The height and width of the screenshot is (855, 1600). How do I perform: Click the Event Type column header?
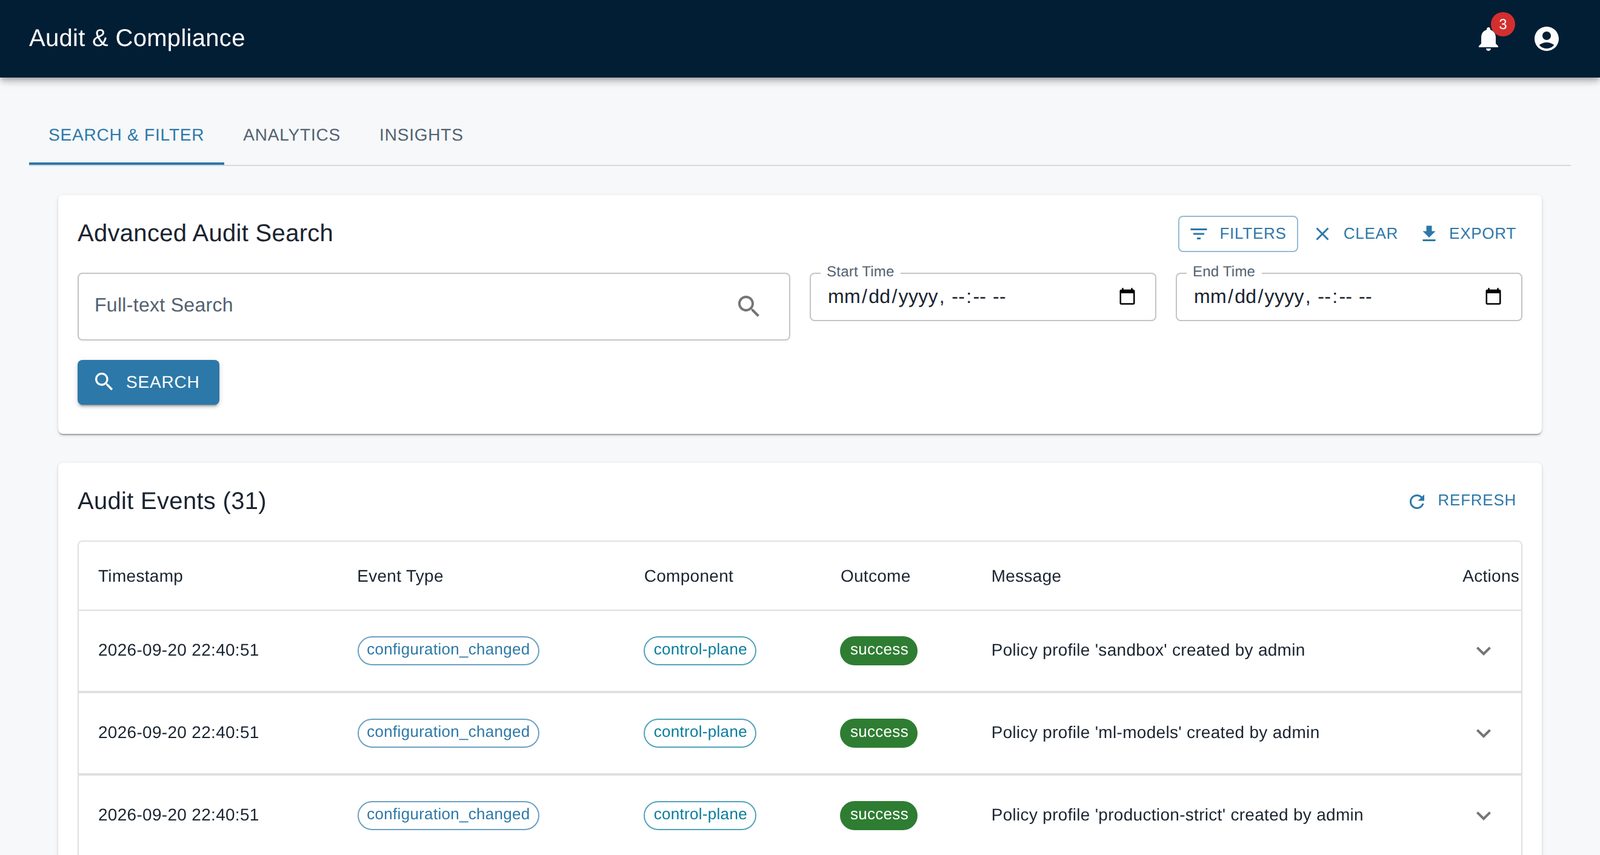(x=400, y=576)
